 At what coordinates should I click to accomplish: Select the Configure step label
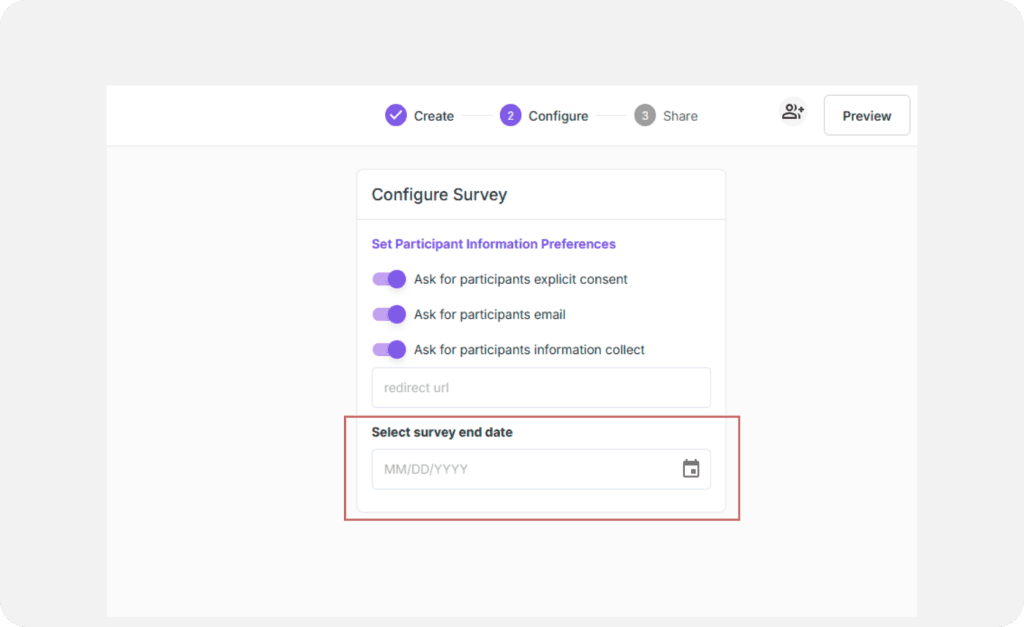(x=558, y=116)
